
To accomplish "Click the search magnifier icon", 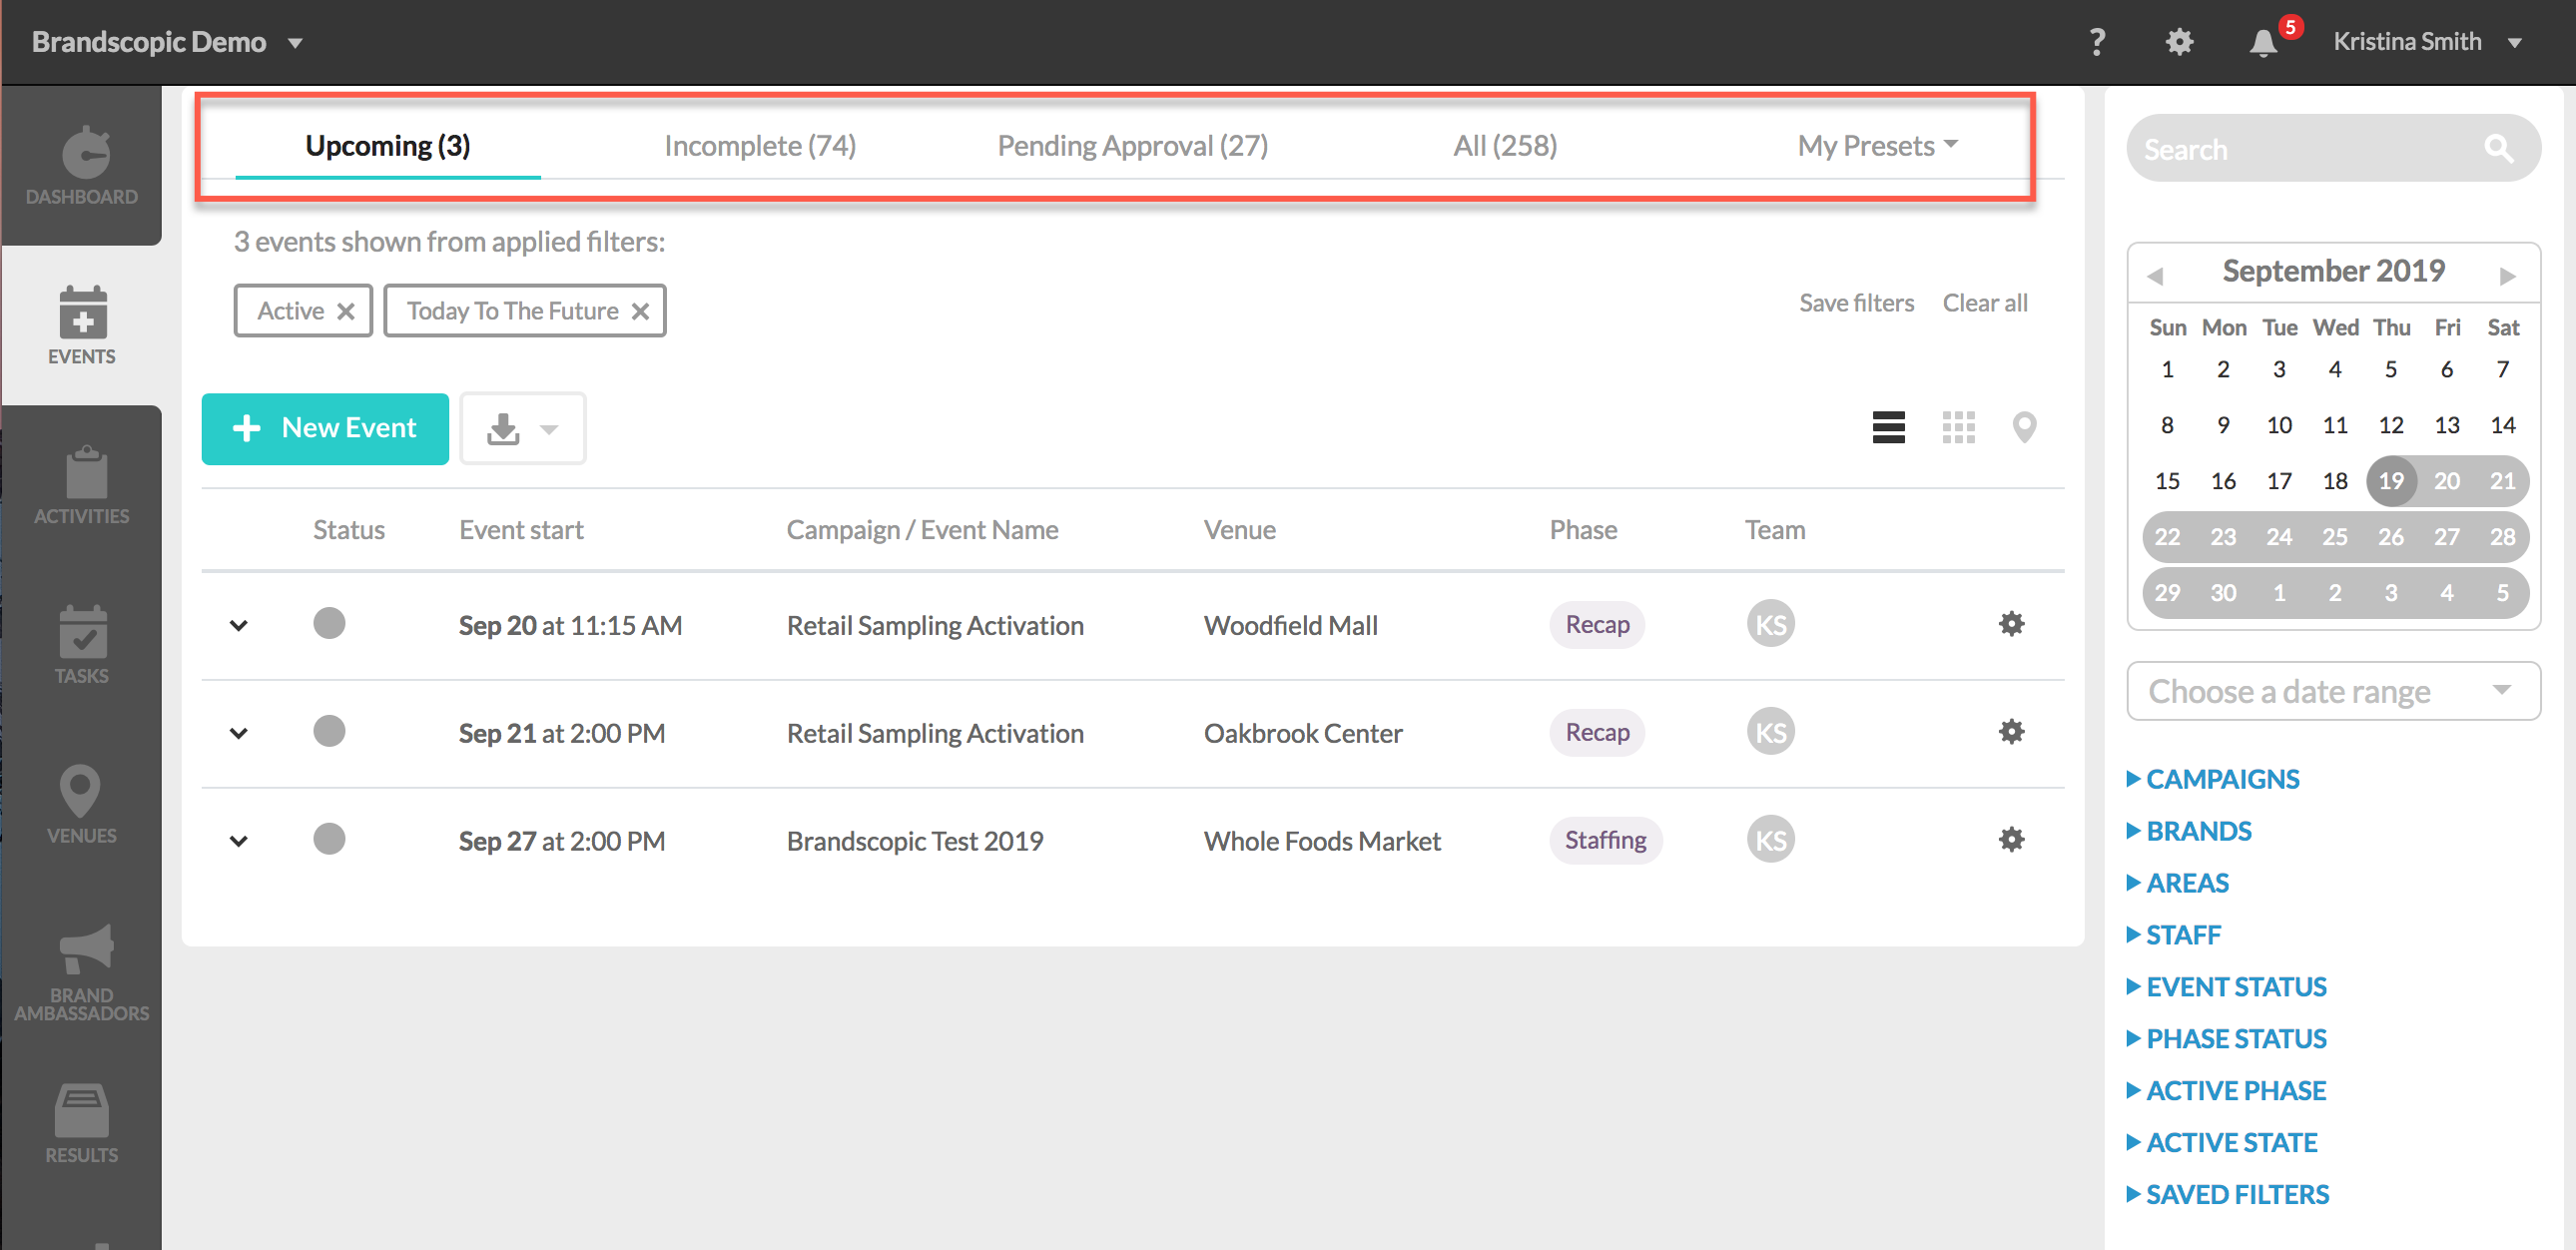I will [x=2498, y=149].
